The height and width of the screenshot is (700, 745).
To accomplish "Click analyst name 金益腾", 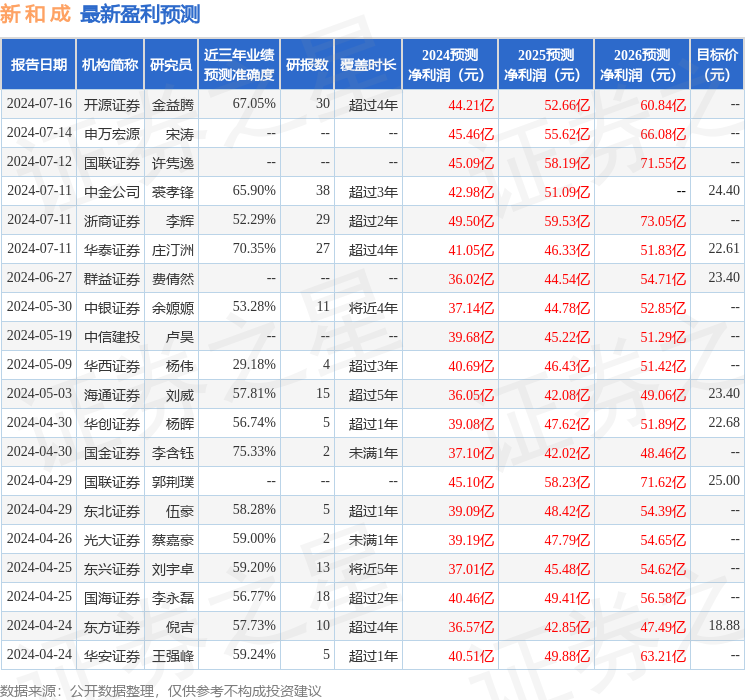I will pyautogui.click(x=173, y=105).
